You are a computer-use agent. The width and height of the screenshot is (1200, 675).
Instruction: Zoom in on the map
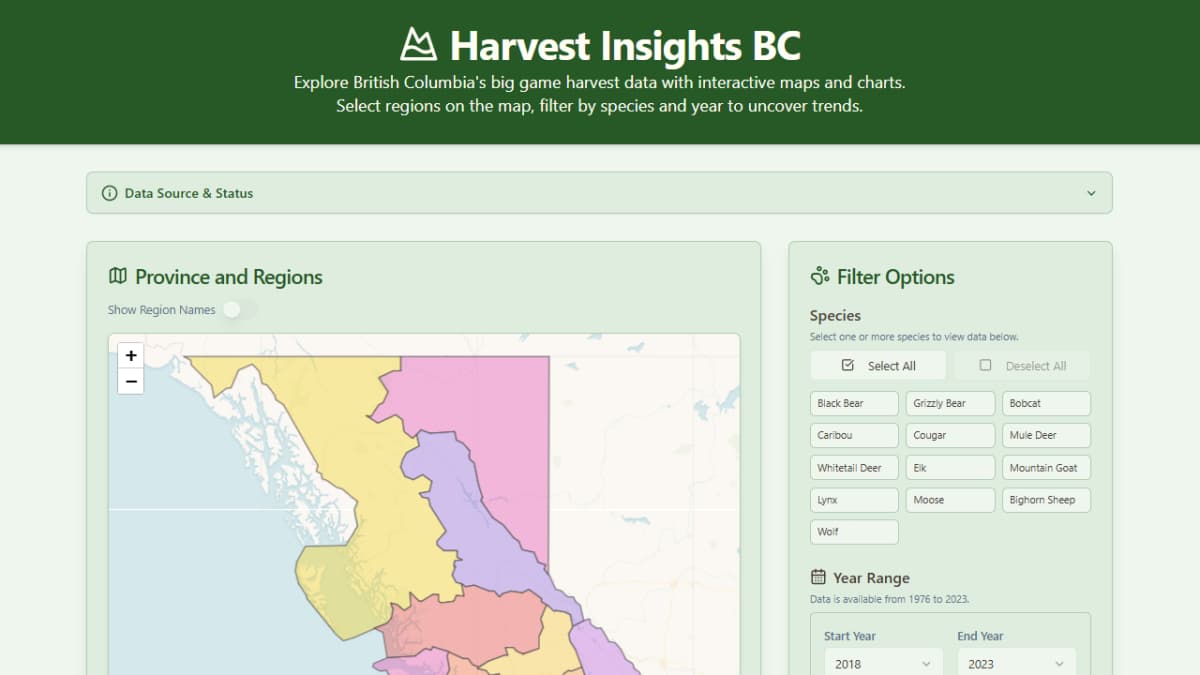(131, 356)
